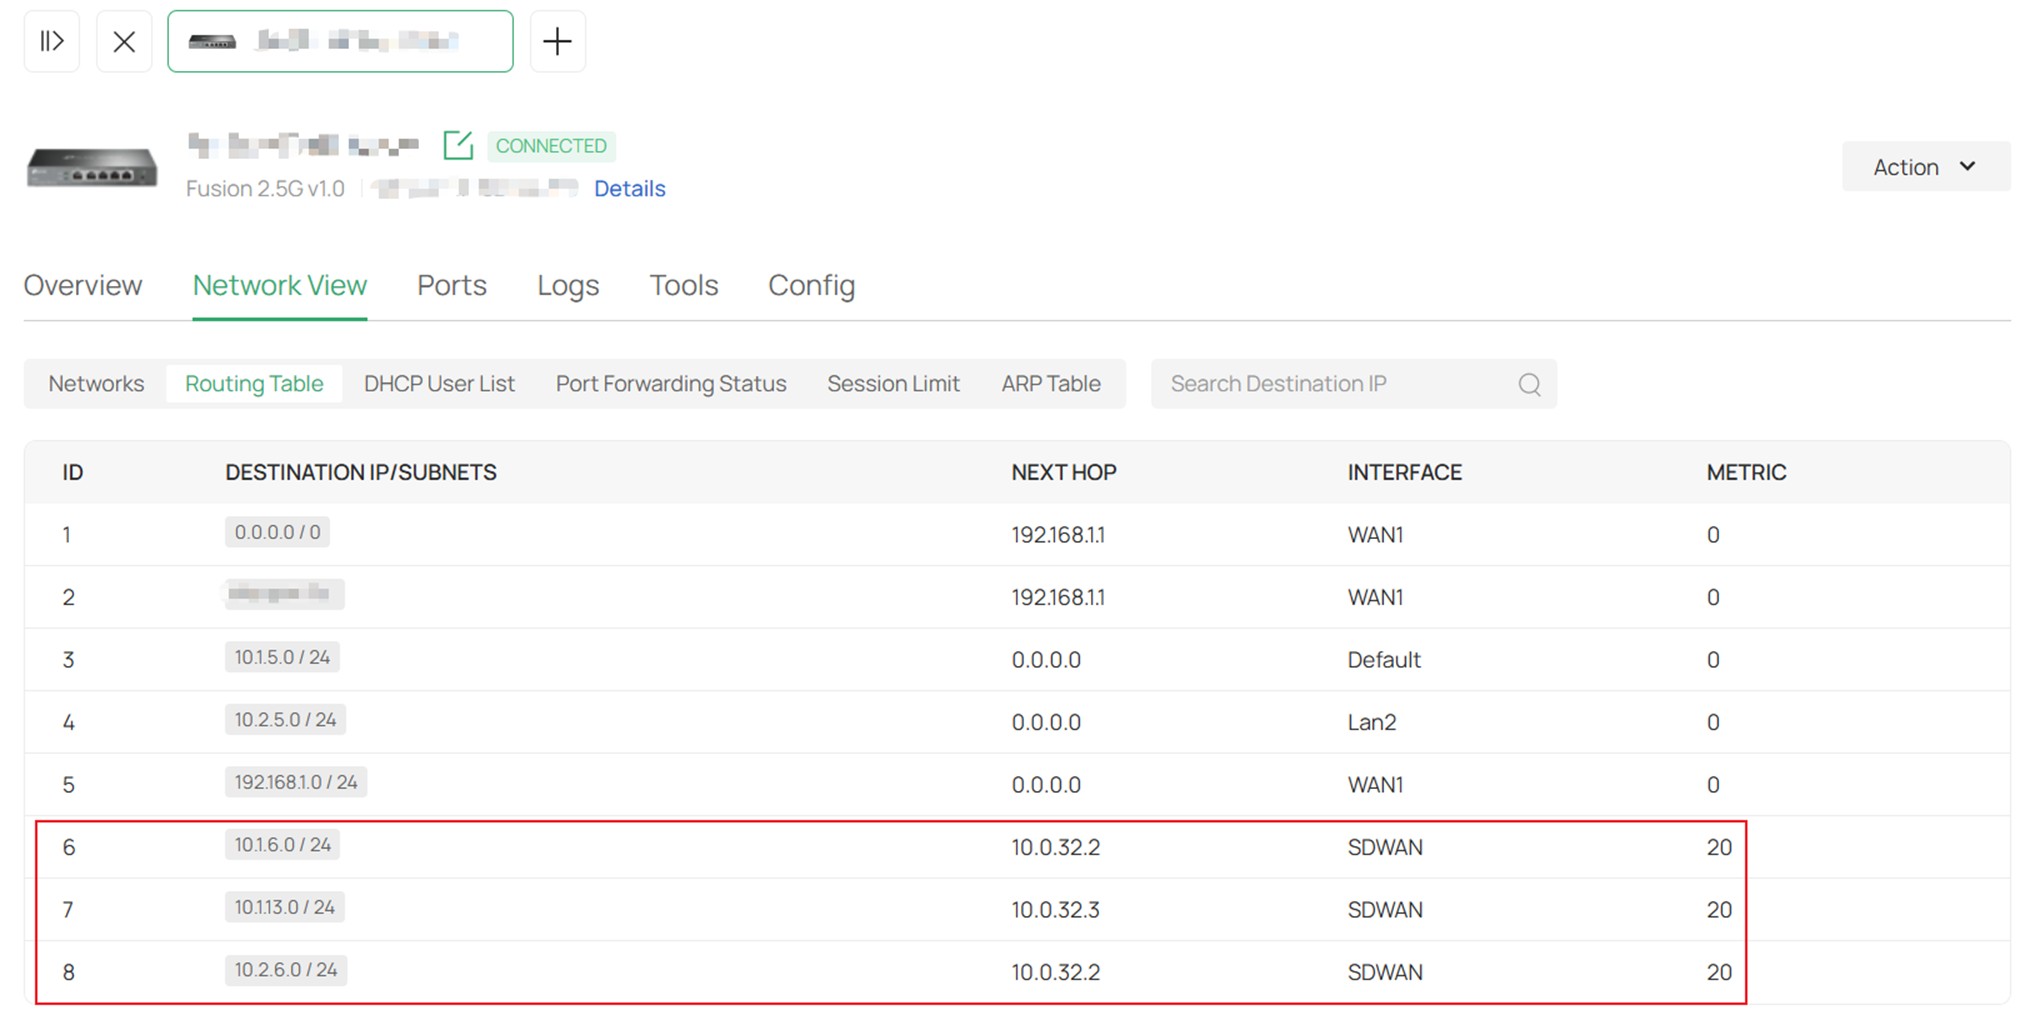Select destination 192.168.1.0 / 24

296,782
